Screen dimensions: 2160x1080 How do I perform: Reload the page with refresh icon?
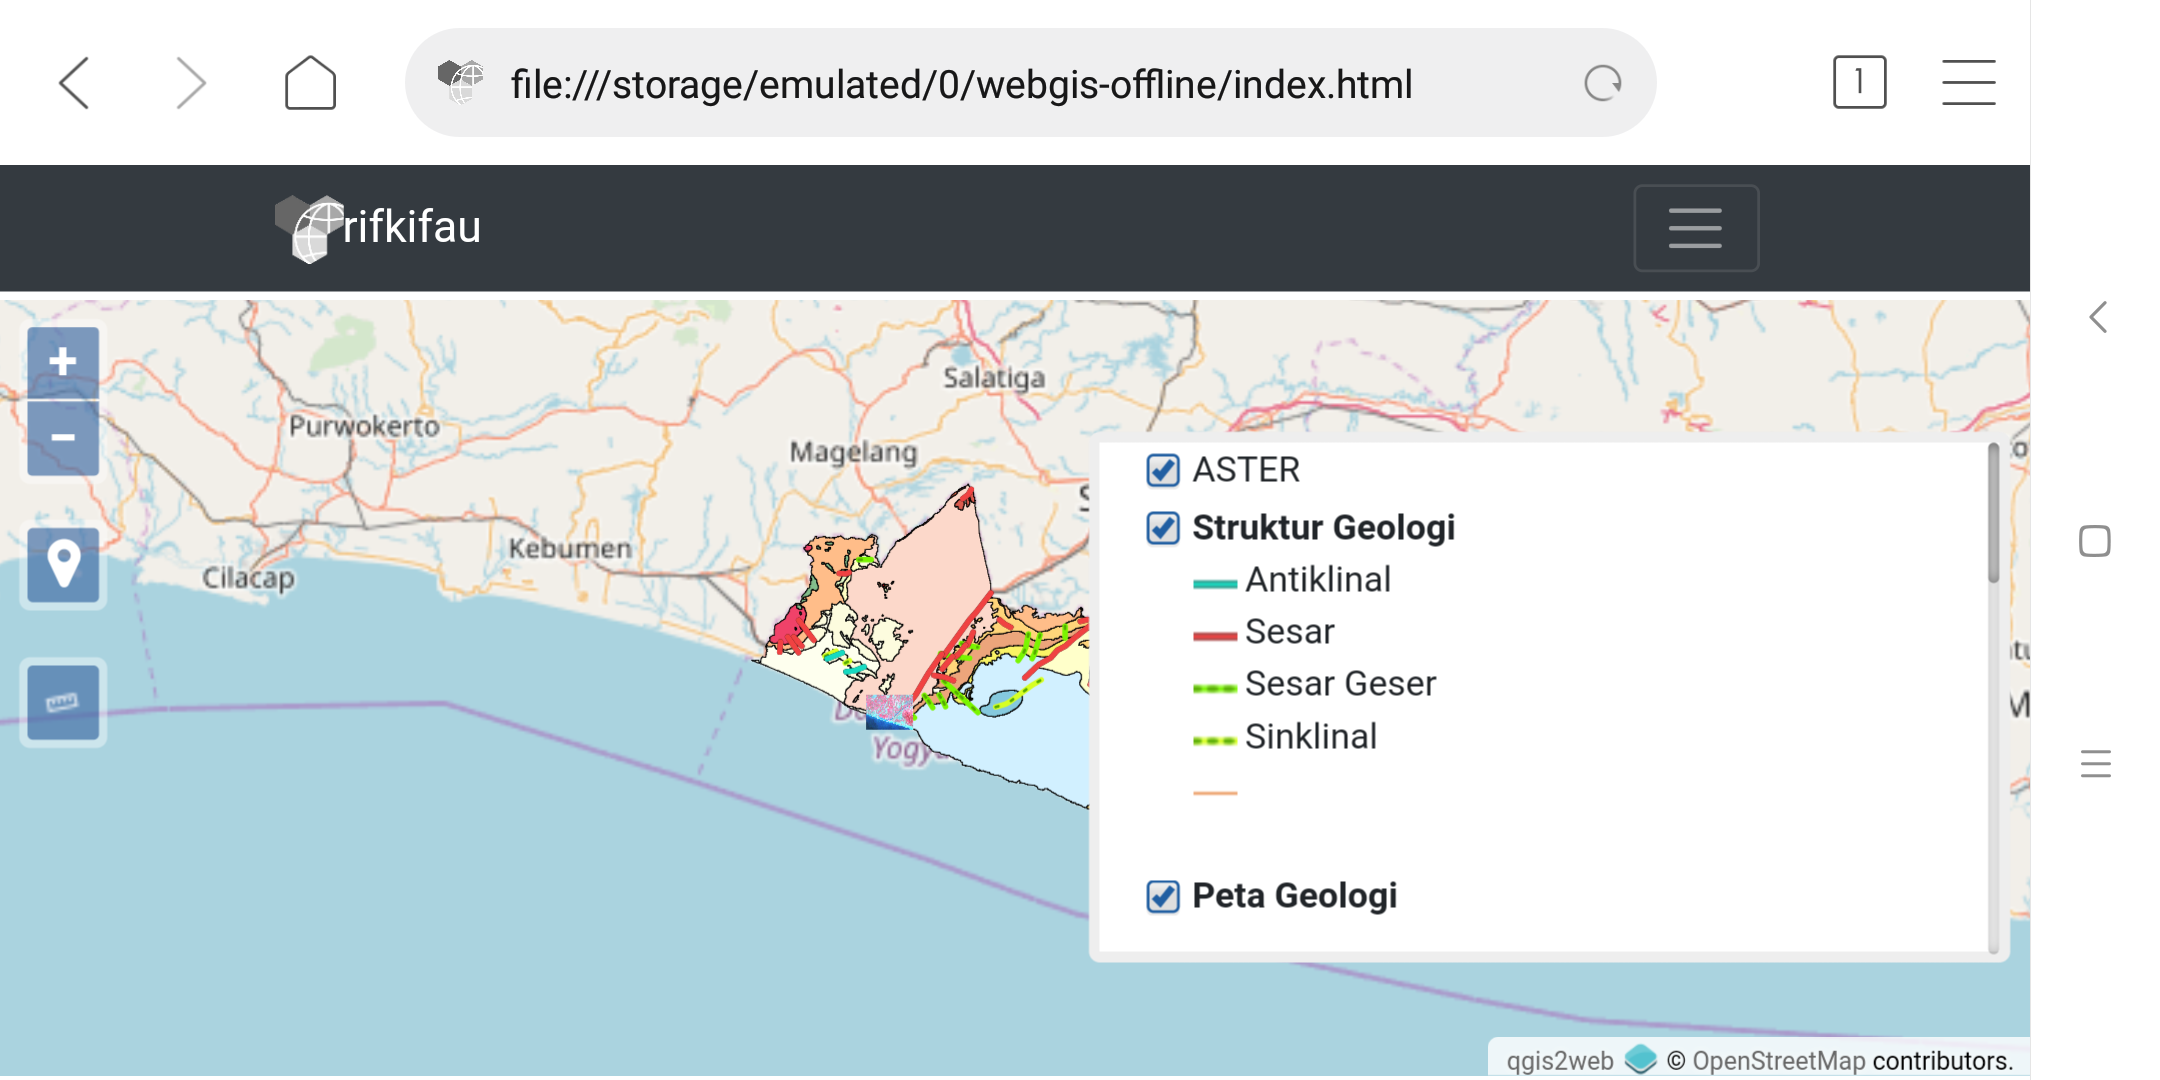pyautogui.click(x=1602, y=83)
